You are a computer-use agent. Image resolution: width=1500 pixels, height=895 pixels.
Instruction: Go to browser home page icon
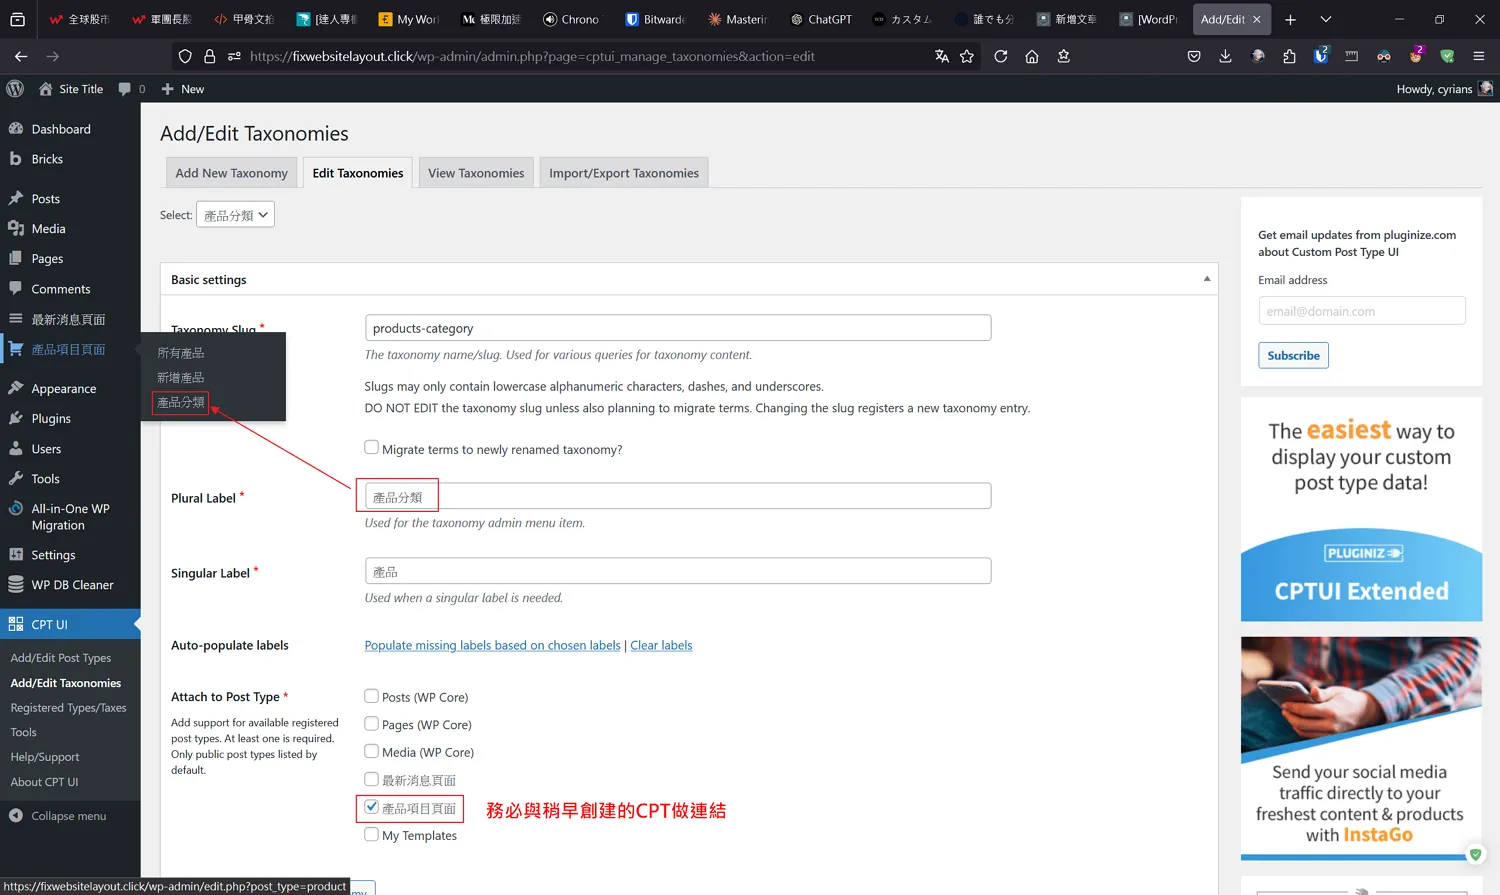(x=1032, y=56)
